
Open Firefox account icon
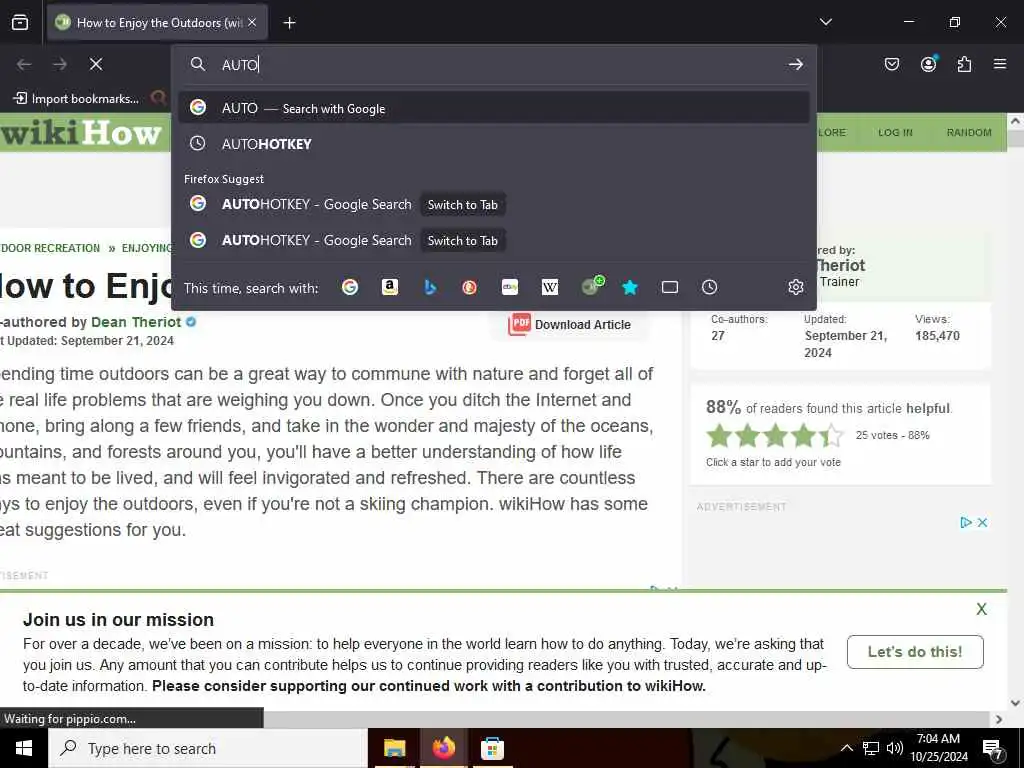click(928, 64)
